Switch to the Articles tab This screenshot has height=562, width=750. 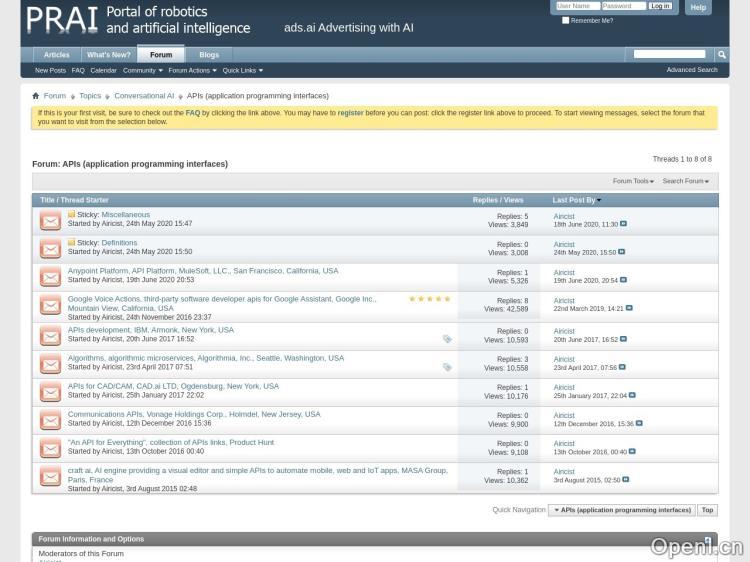[56, 55]
